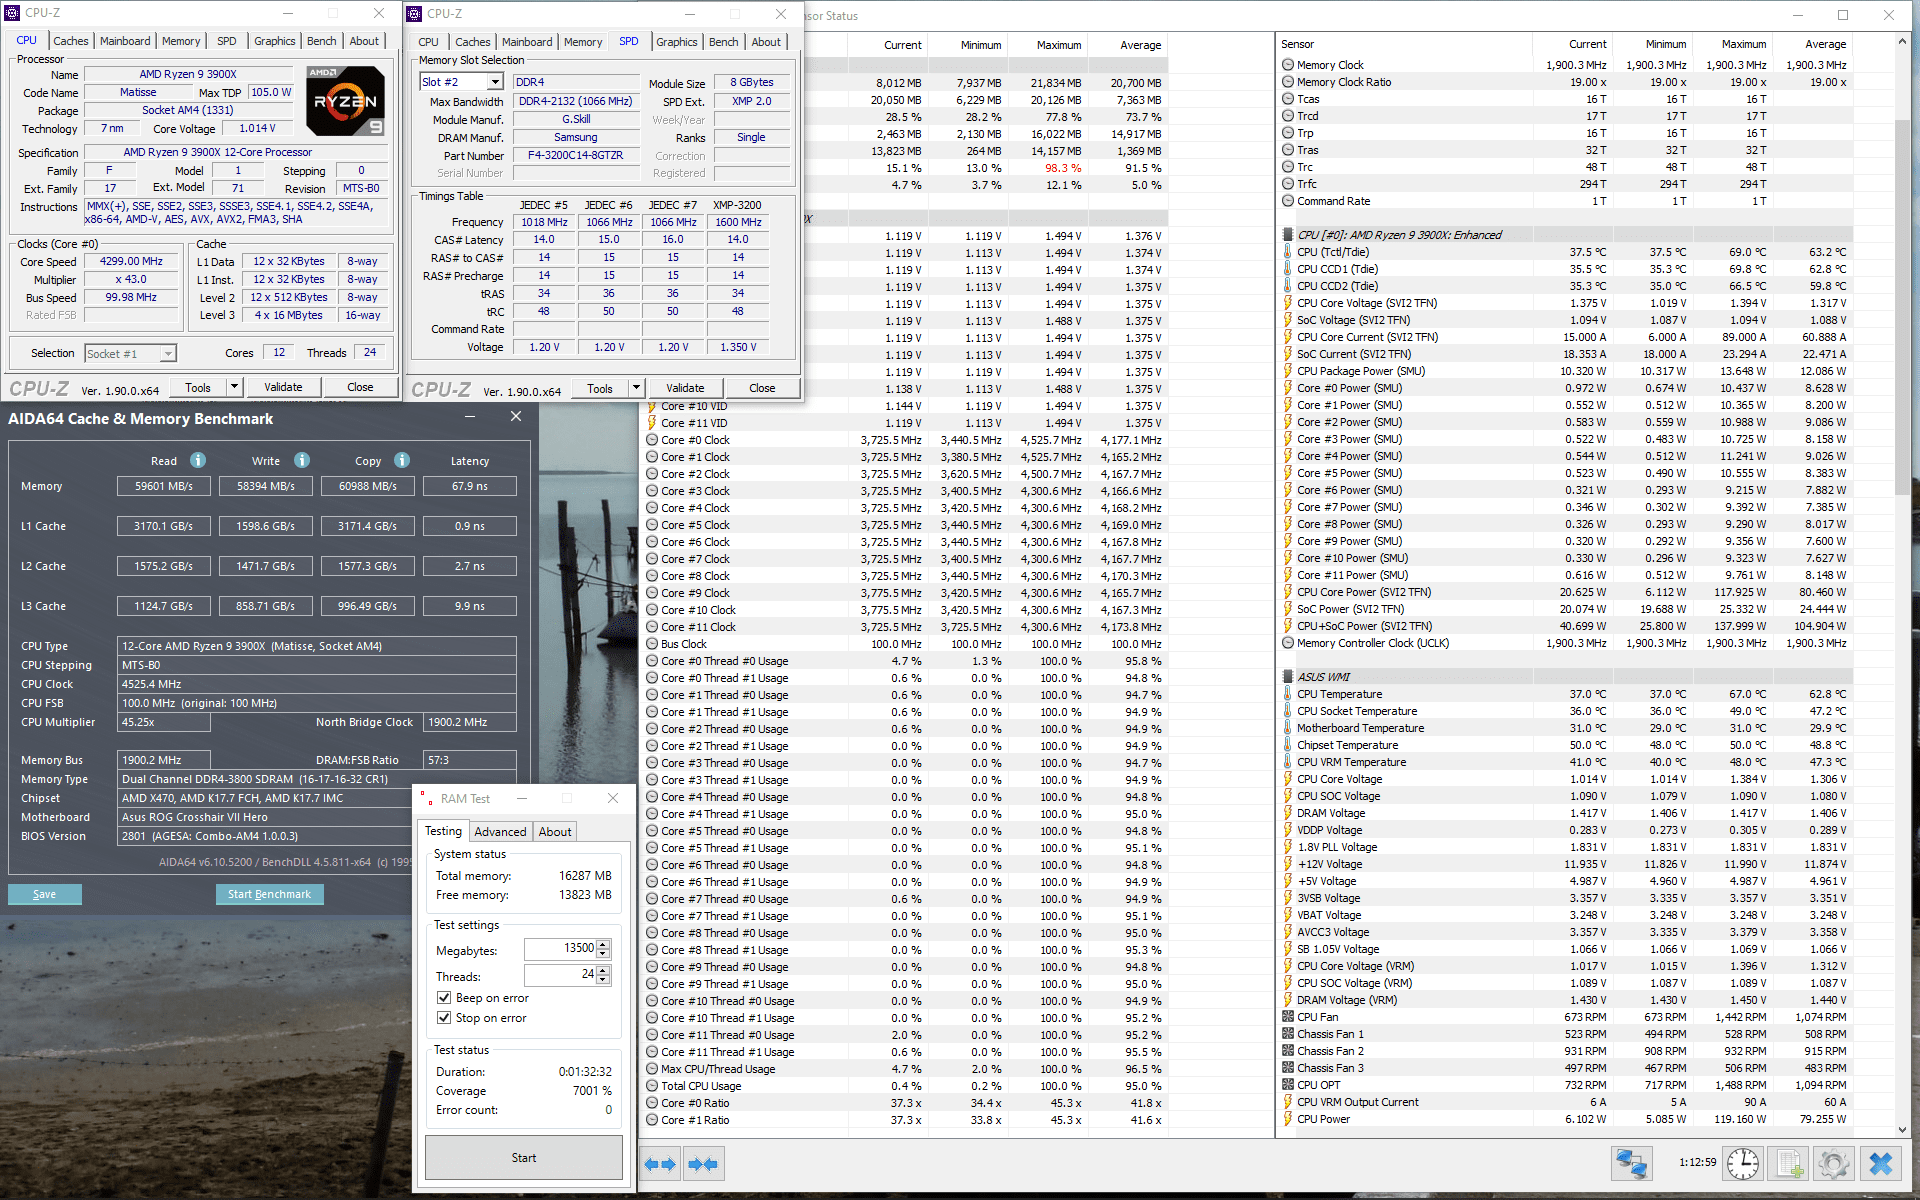
Task: Click the Chassis Fan 1 sensor icon
Action: [x=1288, y=1034]
